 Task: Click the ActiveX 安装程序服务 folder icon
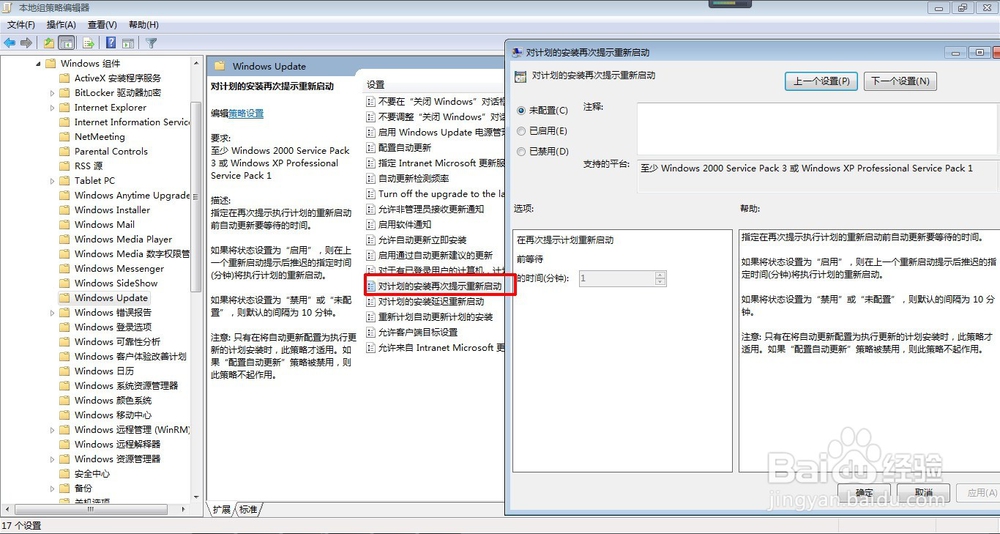click(64, 78)
